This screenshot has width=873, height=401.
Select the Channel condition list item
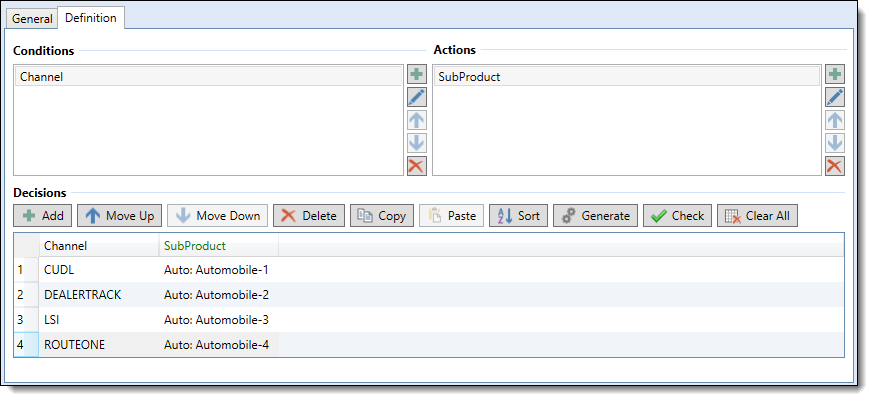point(208,77)
